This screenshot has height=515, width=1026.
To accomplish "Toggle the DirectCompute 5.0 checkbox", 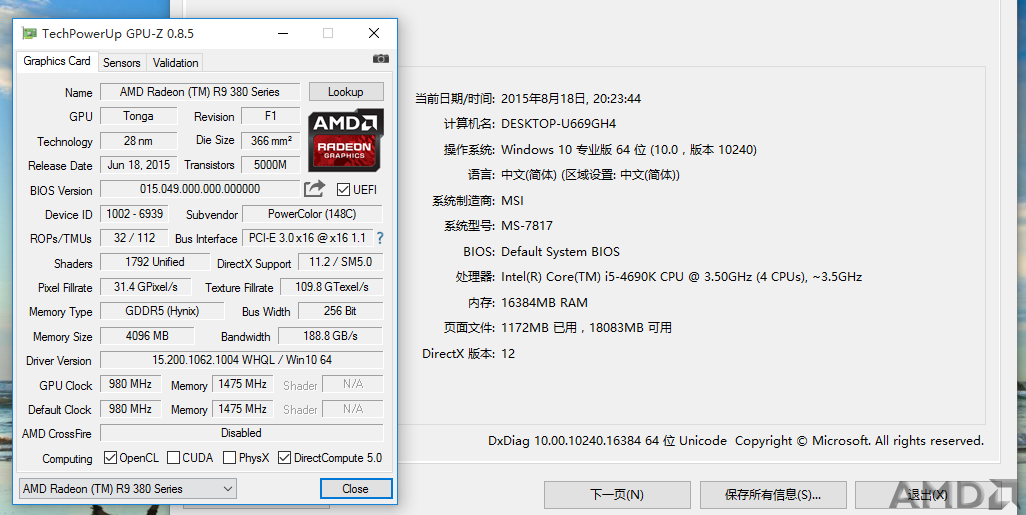I will (284, 457).
